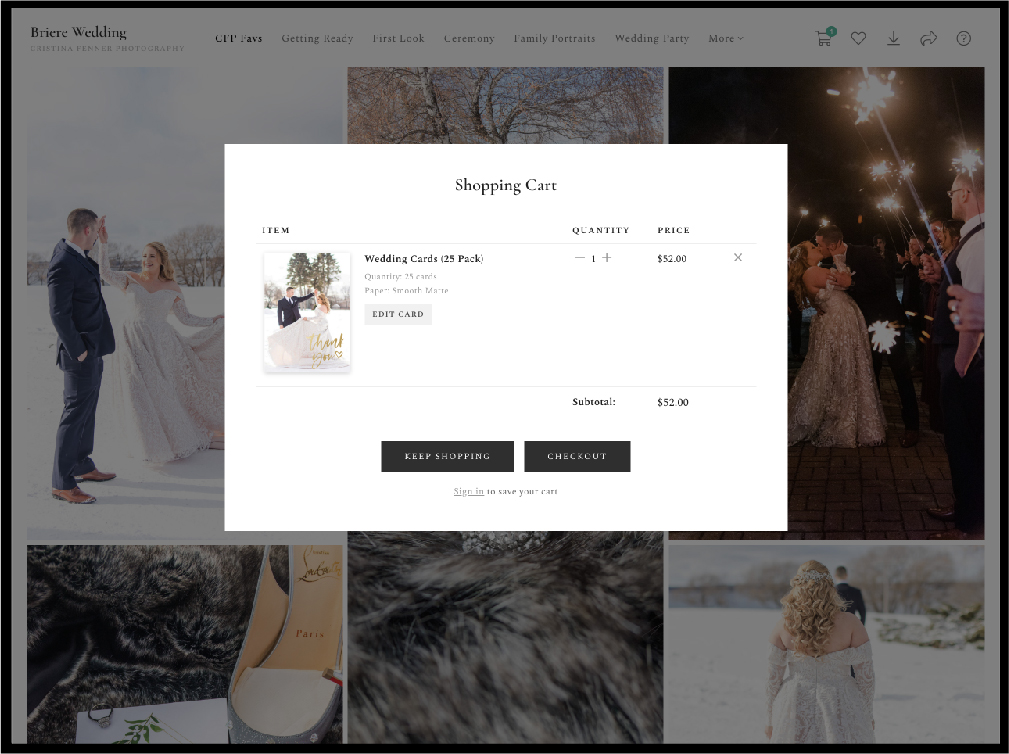The height and width of the screenshot is (754, 1009).
Task: Open the Getting Ready section
Action: coord(317,39)
